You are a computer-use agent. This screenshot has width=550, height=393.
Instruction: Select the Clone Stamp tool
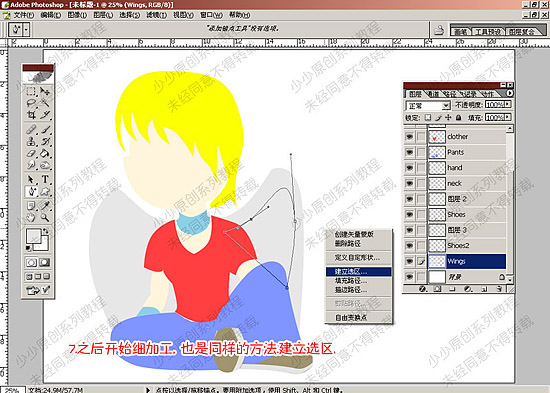[31, 141]
